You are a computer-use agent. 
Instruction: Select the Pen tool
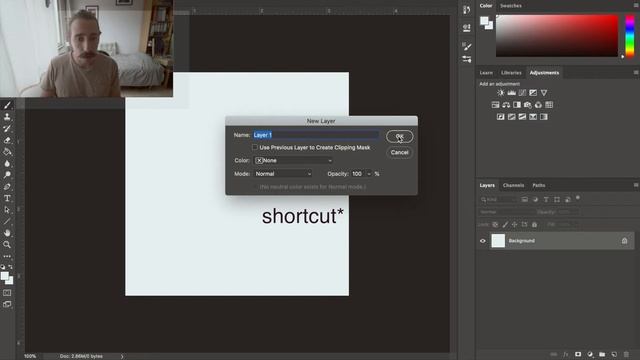[7, 187]
